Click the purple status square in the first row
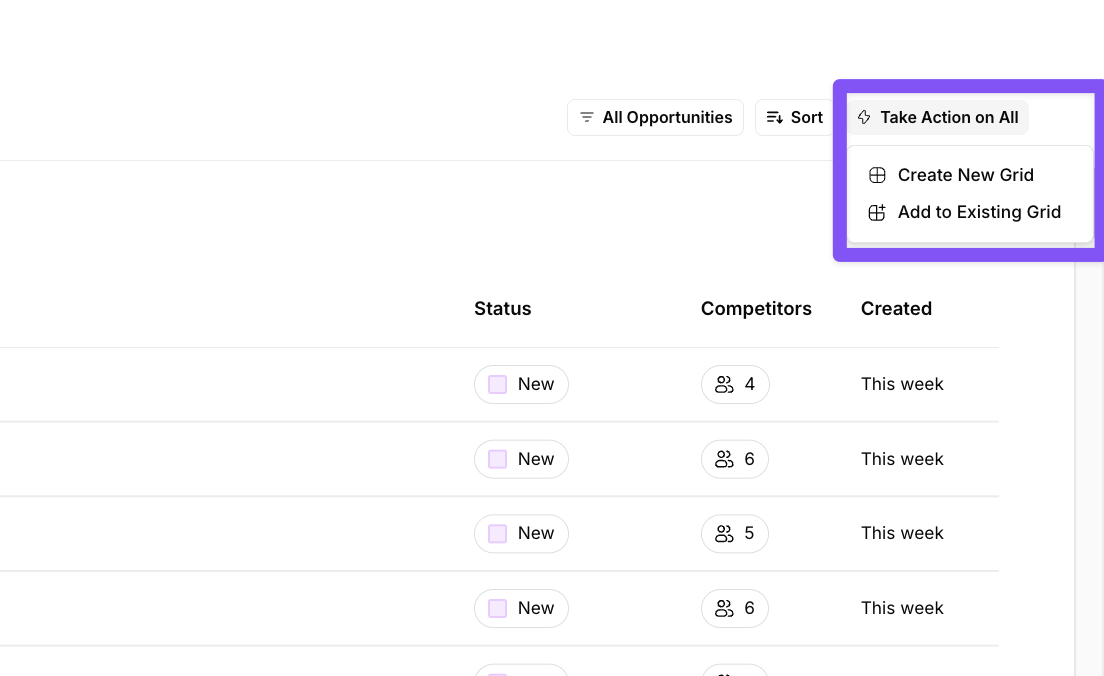The height and width of the screenshot is (676, 1104). pyautogui.click(x=497, y=384)
